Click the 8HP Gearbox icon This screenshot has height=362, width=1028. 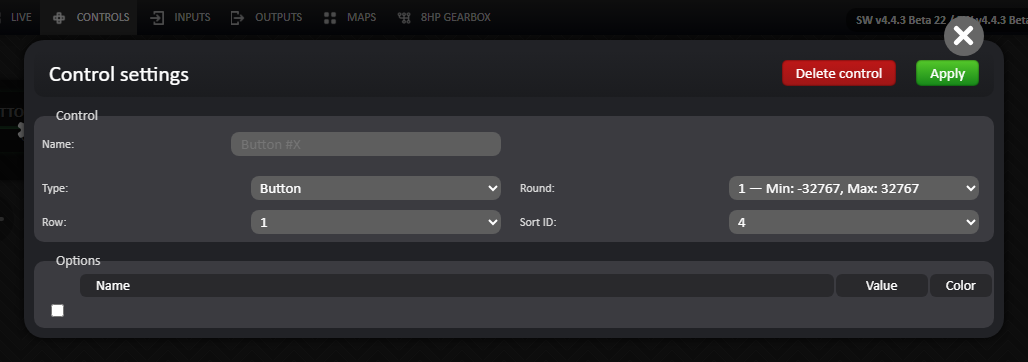pyautogui.click(x=405, y=18)
